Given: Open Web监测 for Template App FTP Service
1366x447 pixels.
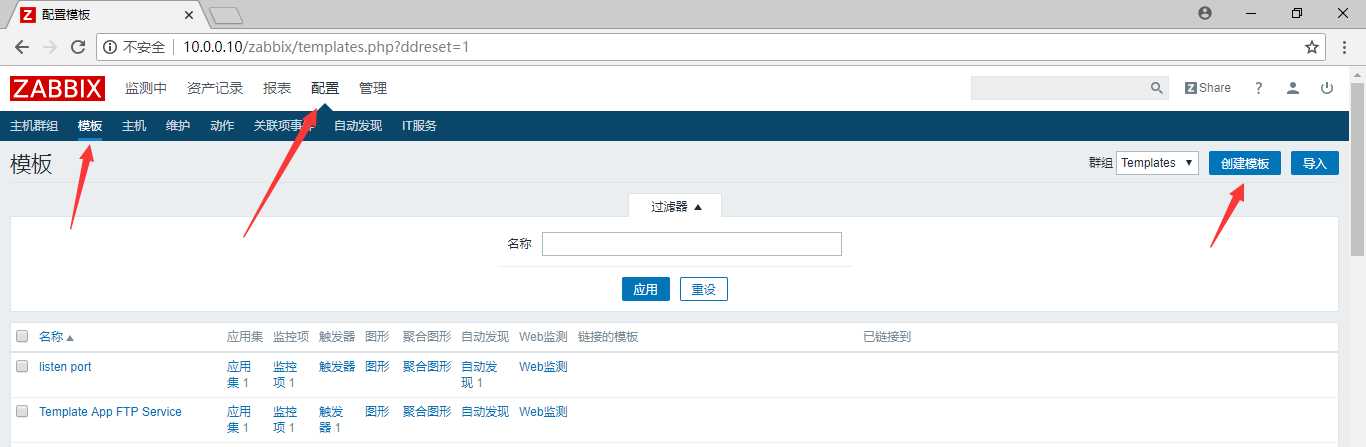Looking at the screenshot, I should 543,411.
